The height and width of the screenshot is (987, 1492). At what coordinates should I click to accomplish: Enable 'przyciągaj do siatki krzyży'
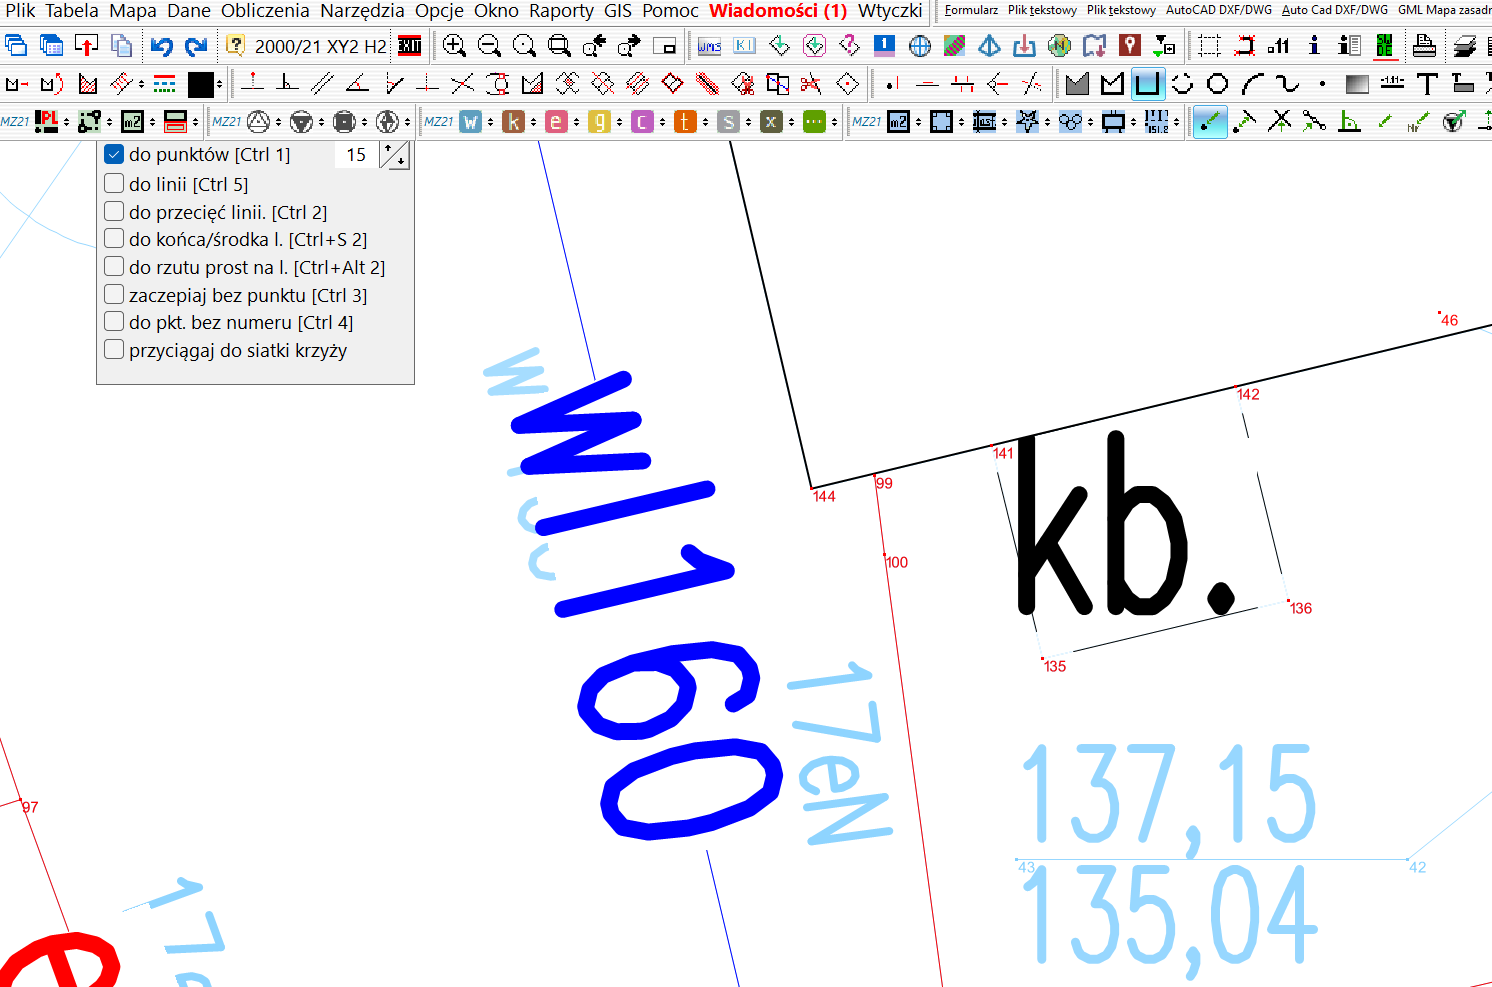(114, 350)
